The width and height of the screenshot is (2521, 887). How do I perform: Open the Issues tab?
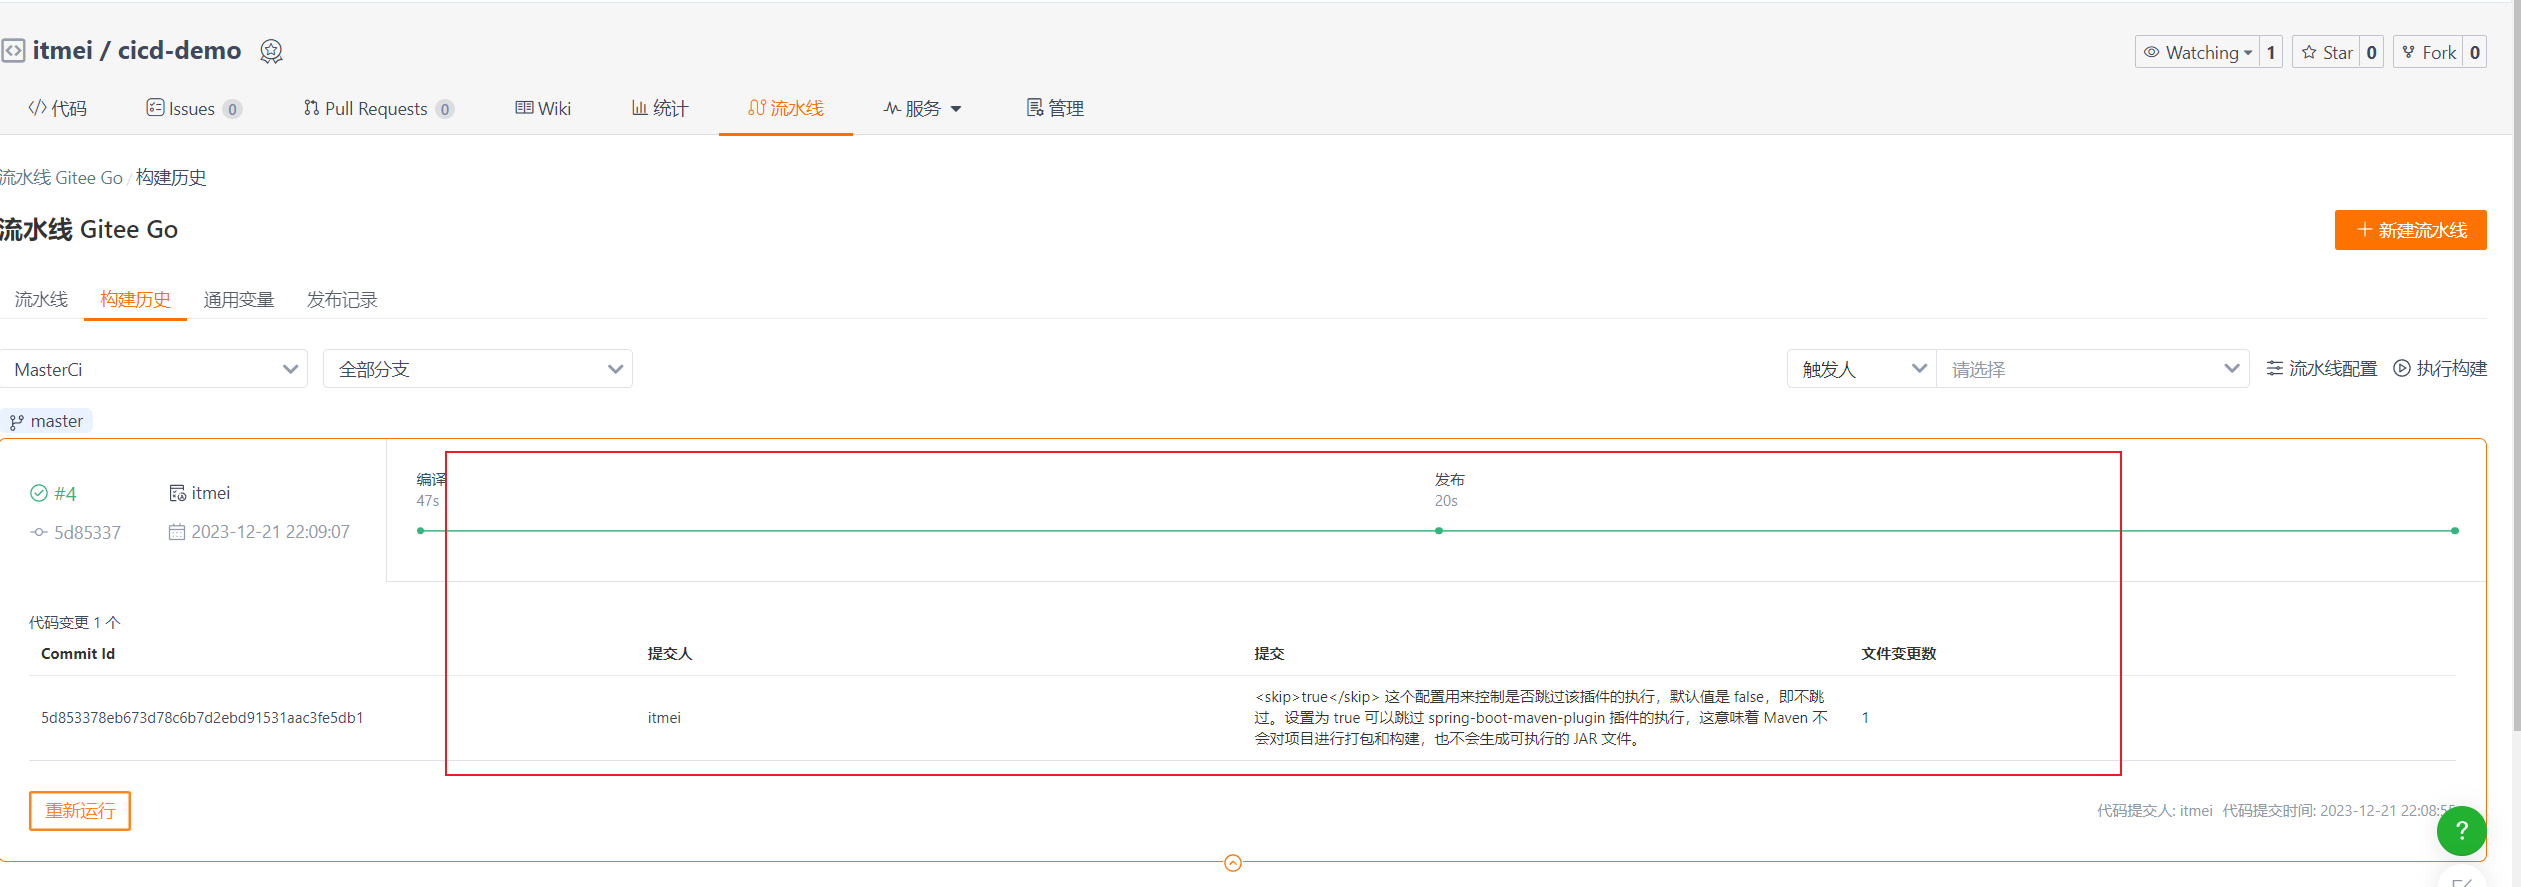[x=194, y=108]
